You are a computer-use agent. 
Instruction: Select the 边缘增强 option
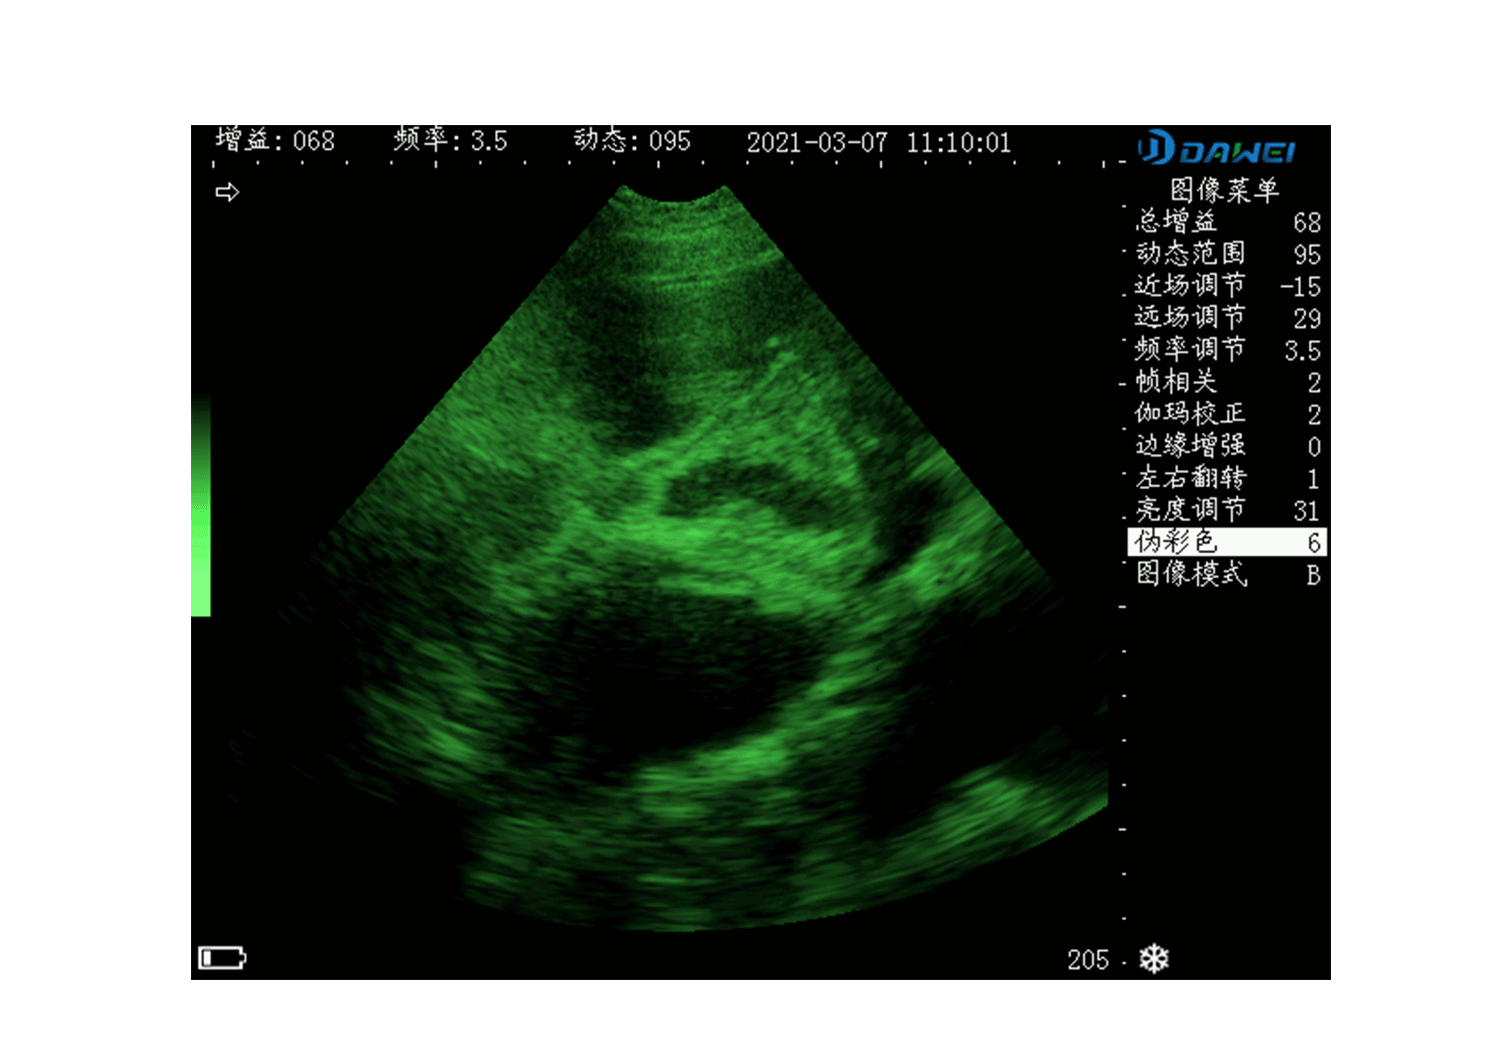1227,446
